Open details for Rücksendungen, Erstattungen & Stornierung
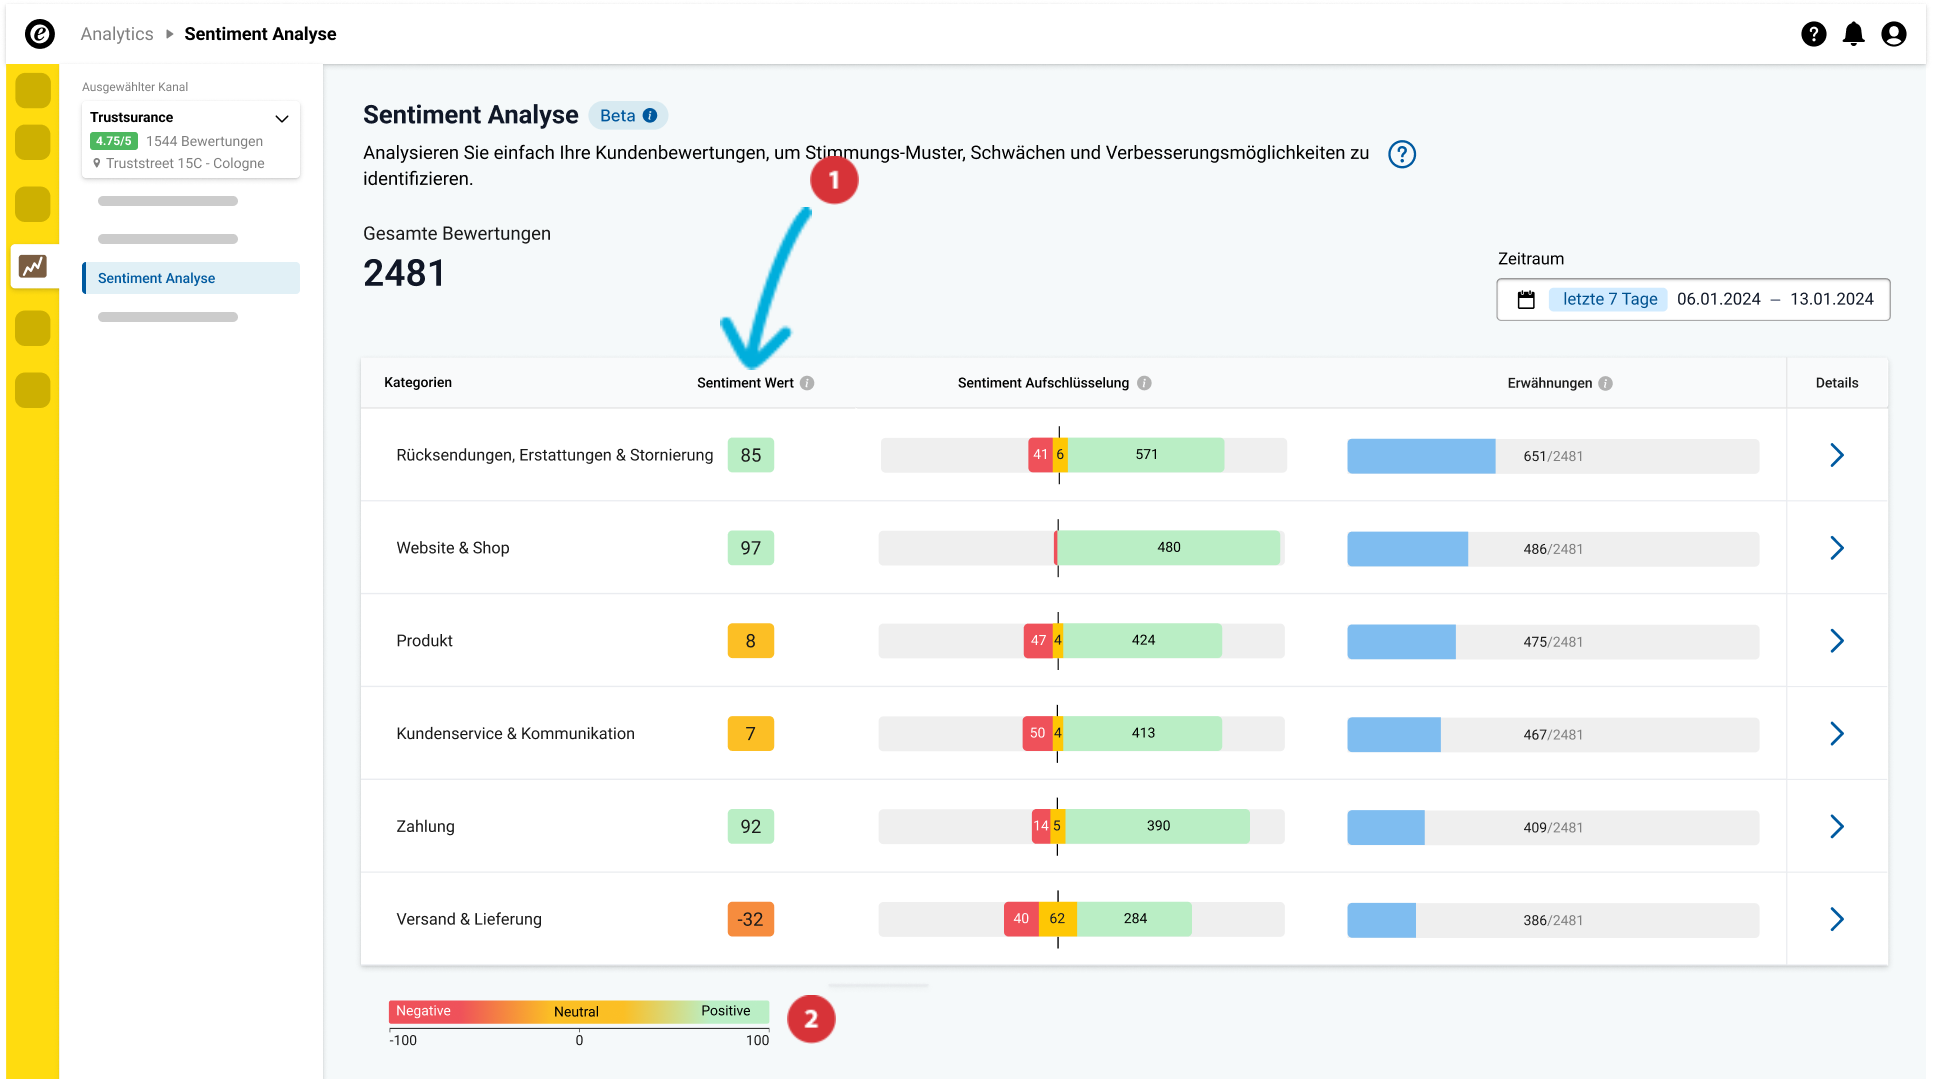 [1836, 455]
